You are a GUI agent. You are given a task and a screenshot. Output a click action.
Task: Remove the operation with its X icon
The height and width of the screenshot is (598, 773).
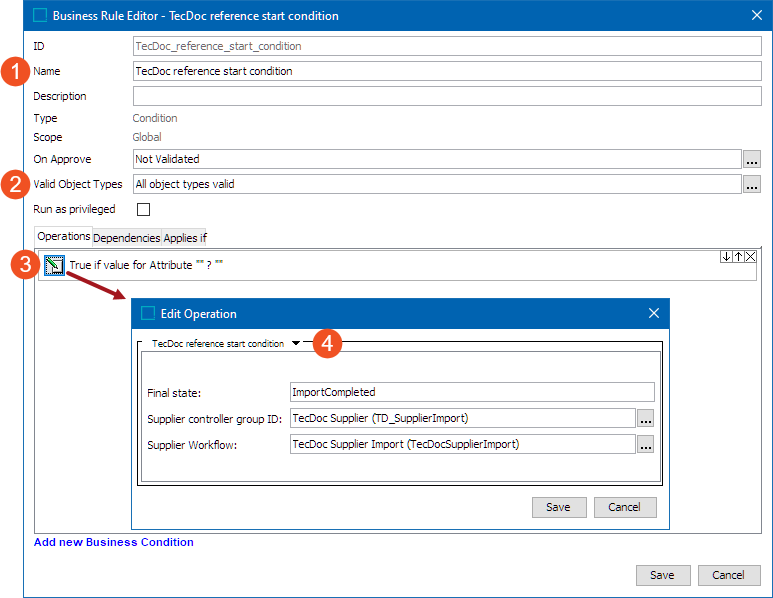click(750, 256)
